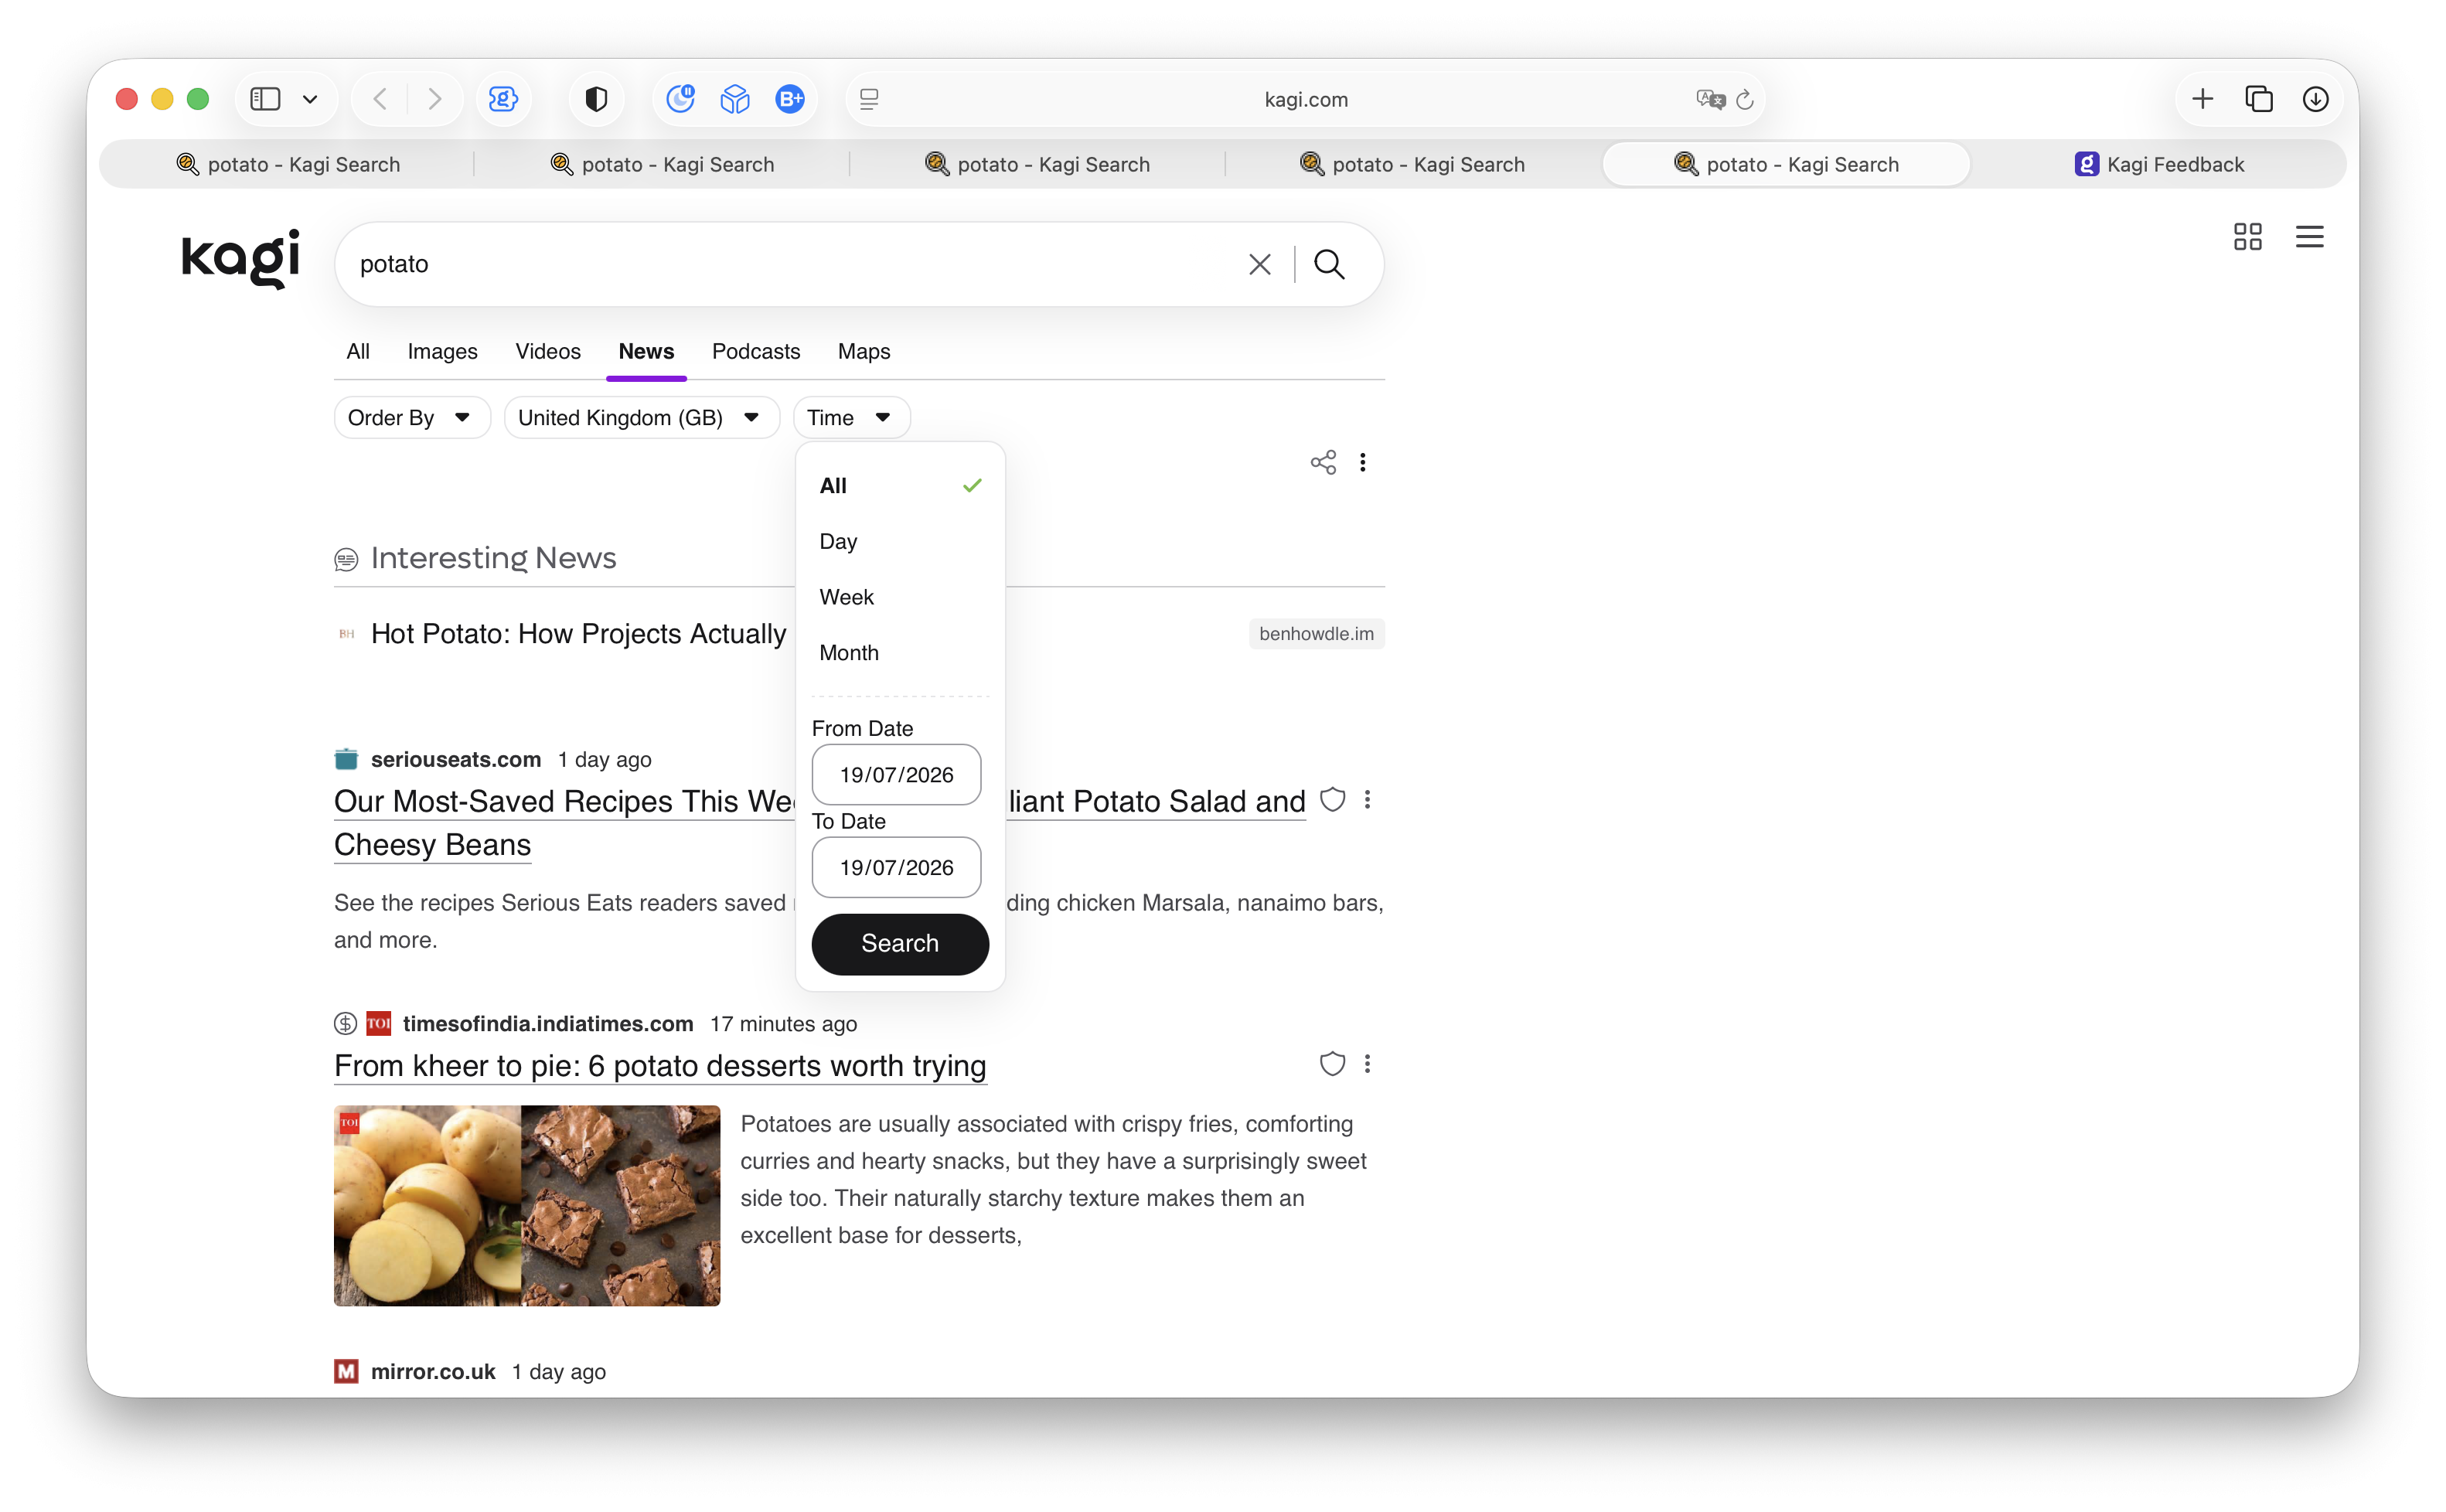Image resolution: width=2446 pixels, height=1512 pixels.
Task: Click the dollar sign icon near timesofindia
Action: tap(345, 1023)
